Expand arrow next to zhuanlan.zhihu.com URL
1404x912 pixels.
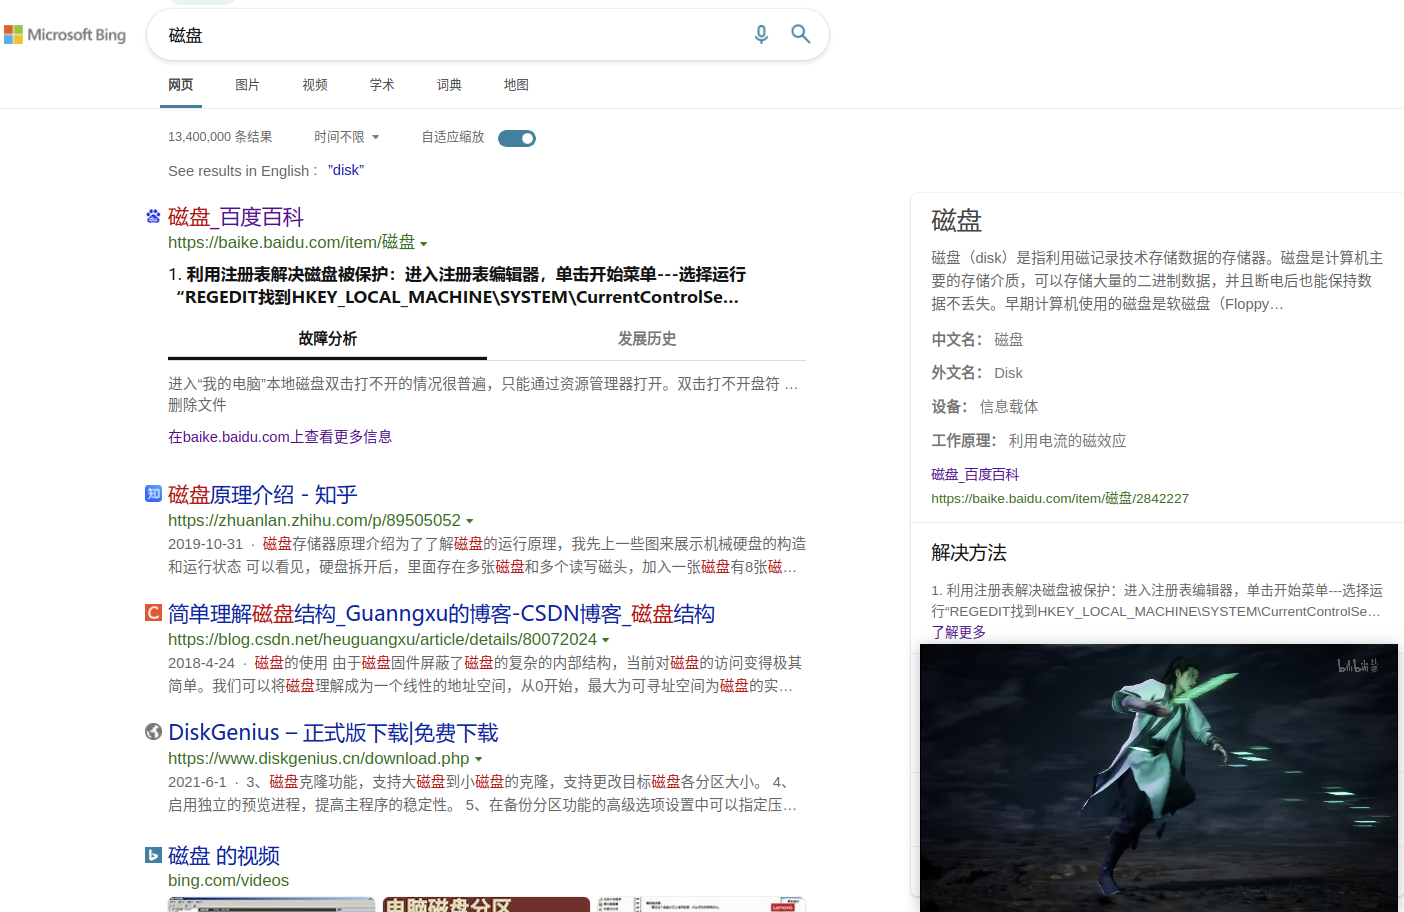pyautogui.click(x=470, y=522)
